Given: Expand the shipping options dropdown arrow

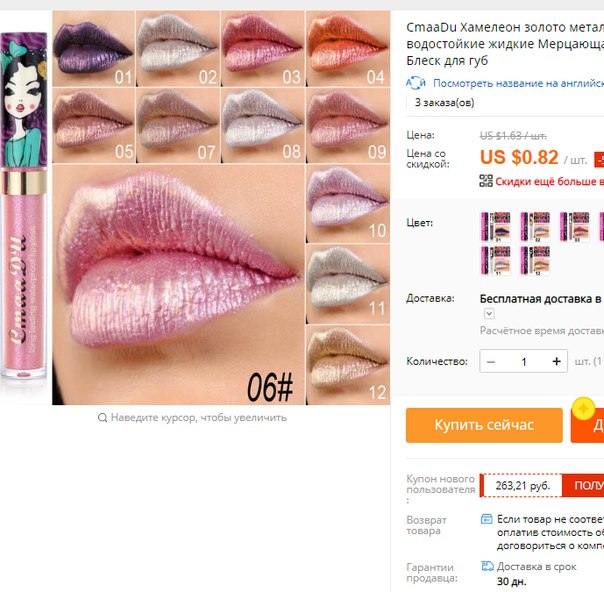Looking at the screenshot, I should click(489, 314).
